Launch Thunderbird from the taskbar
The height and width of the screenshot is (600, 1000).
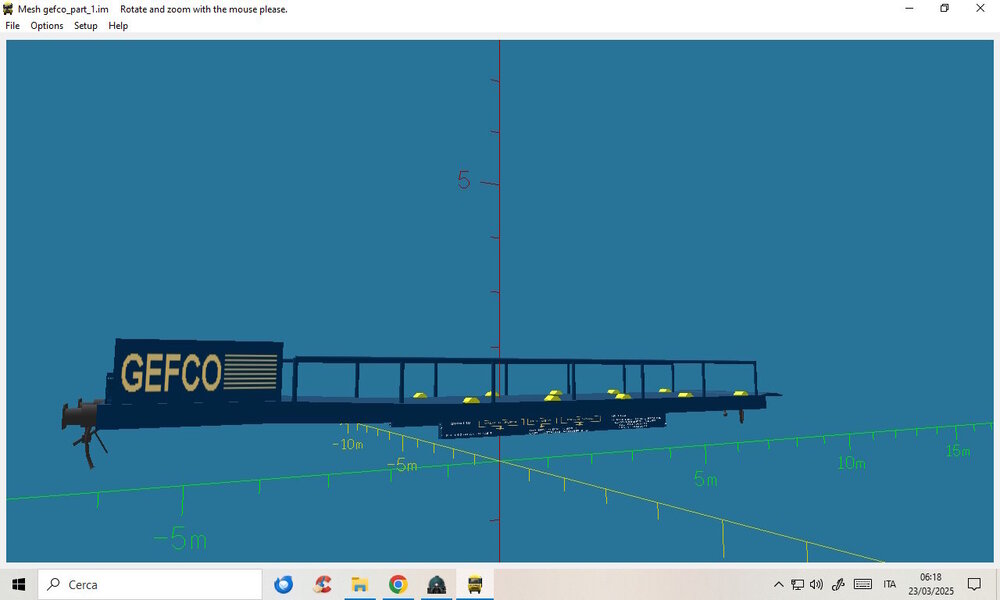[284, 584]
